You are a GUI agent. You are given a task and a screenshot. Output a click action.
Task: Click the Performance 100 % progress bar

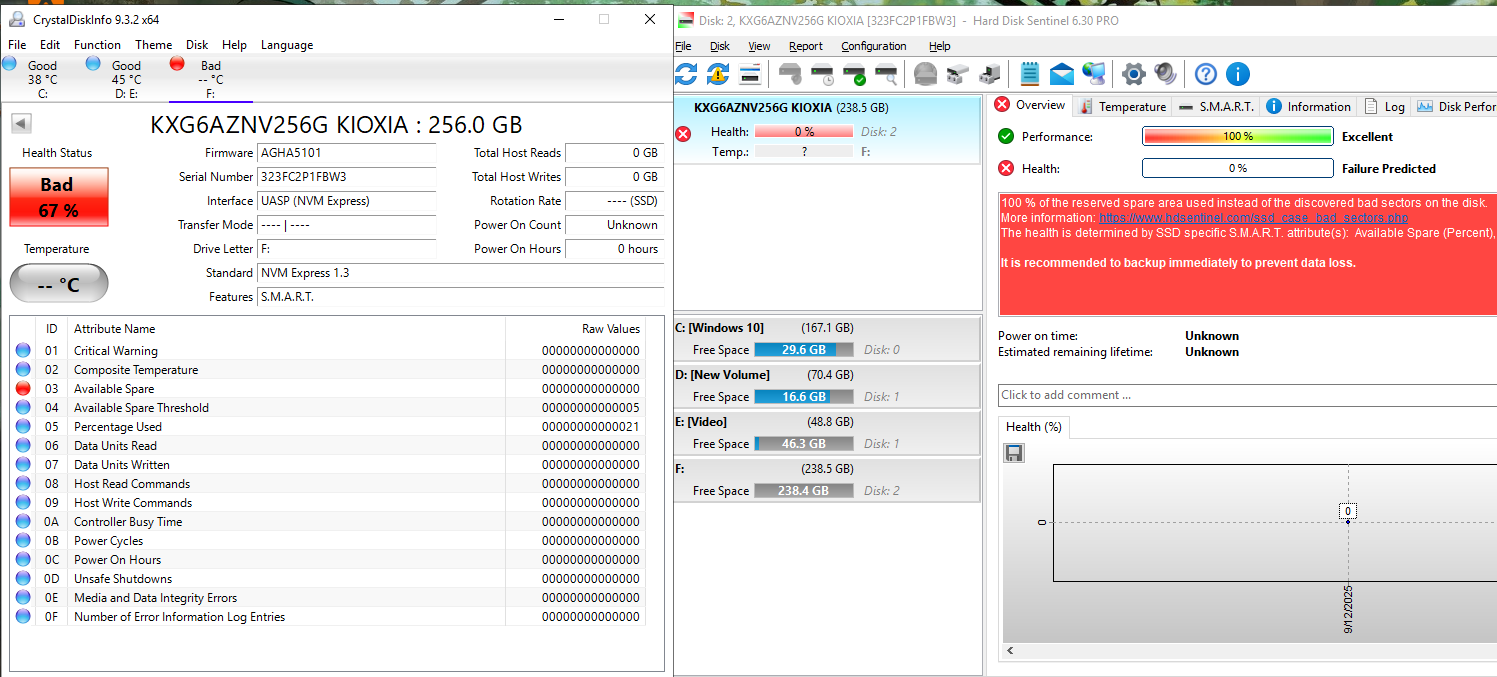click(x=1237, y=137)
